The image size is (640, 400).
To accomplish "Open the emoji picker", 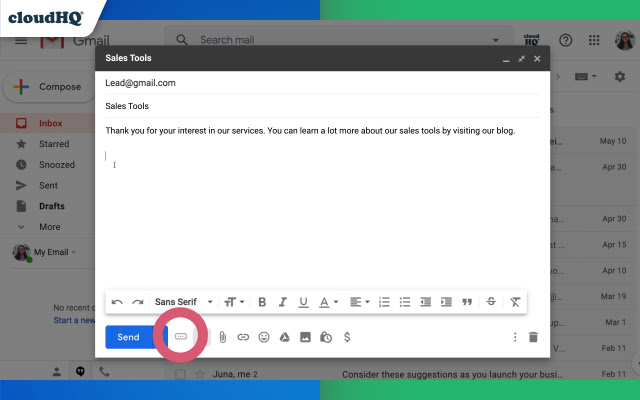I will (x=264, y=337).
